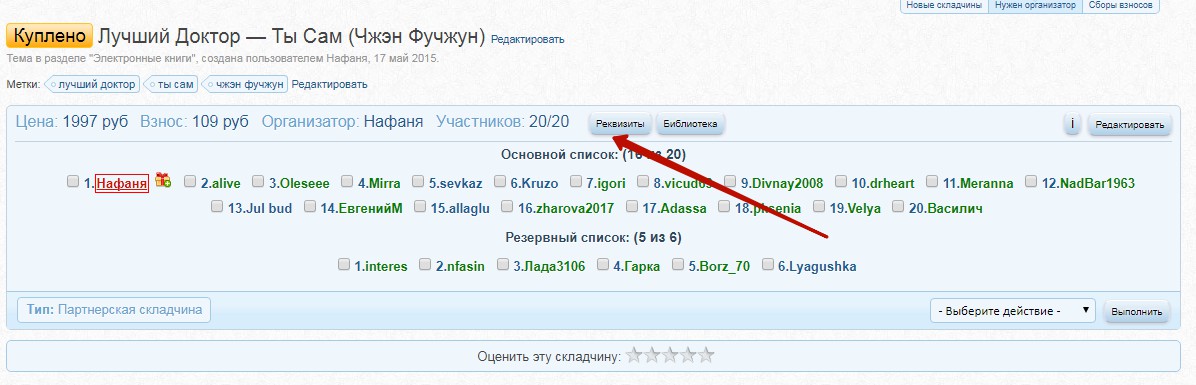
Task: Click the first rating star
Action: (634, 355)
